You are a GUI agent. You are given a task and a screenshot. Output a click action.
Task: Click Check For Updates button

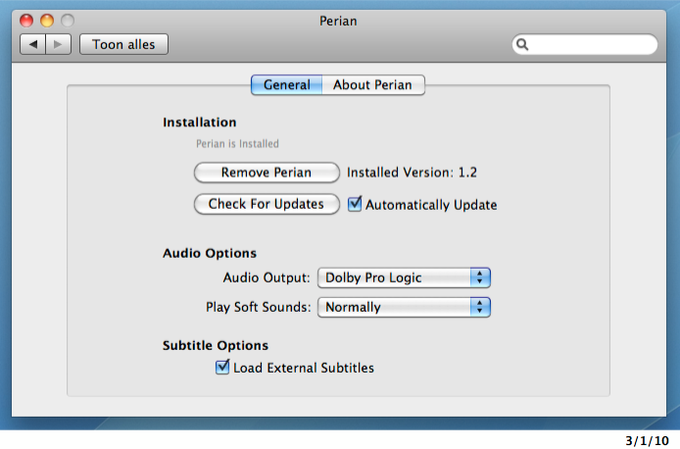point(266,204)
